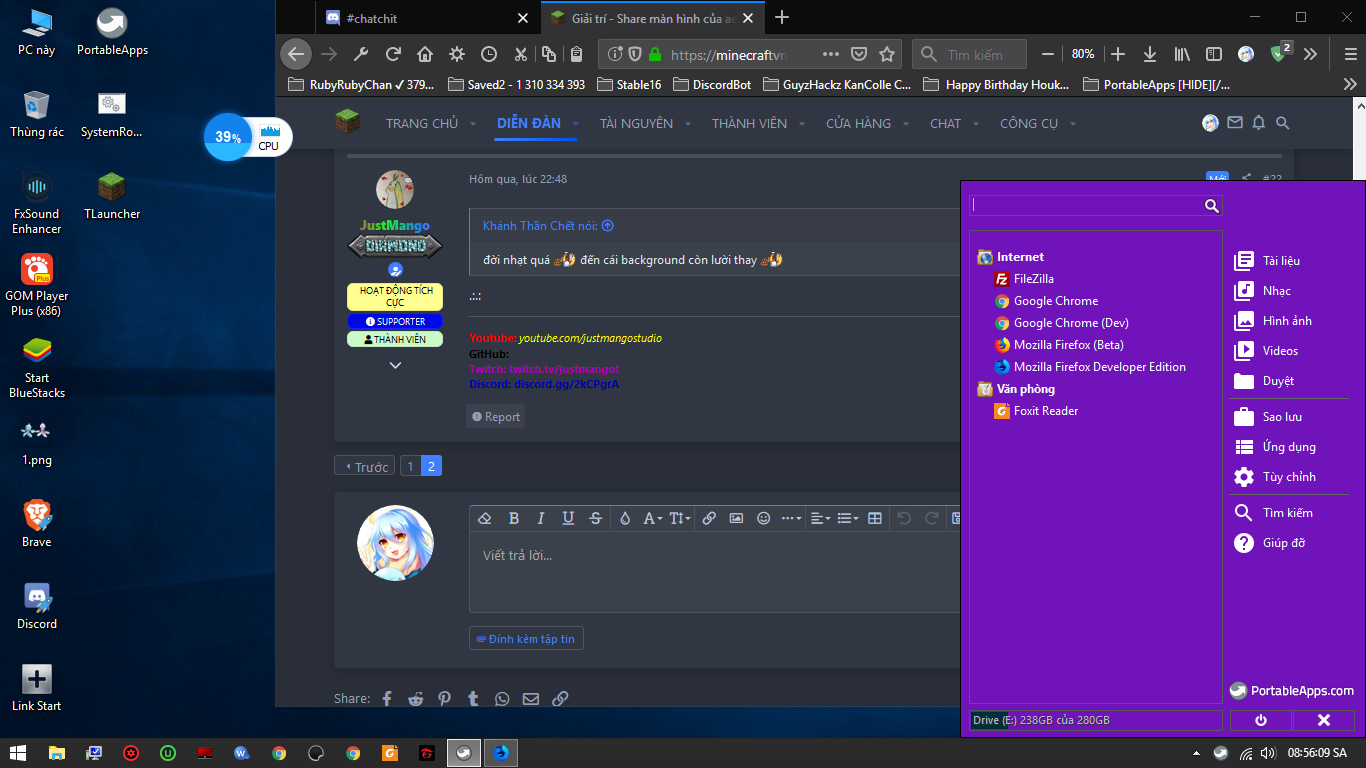
Task: Expand JustMango's user details chevron
Action: click(x=395, y=365)
